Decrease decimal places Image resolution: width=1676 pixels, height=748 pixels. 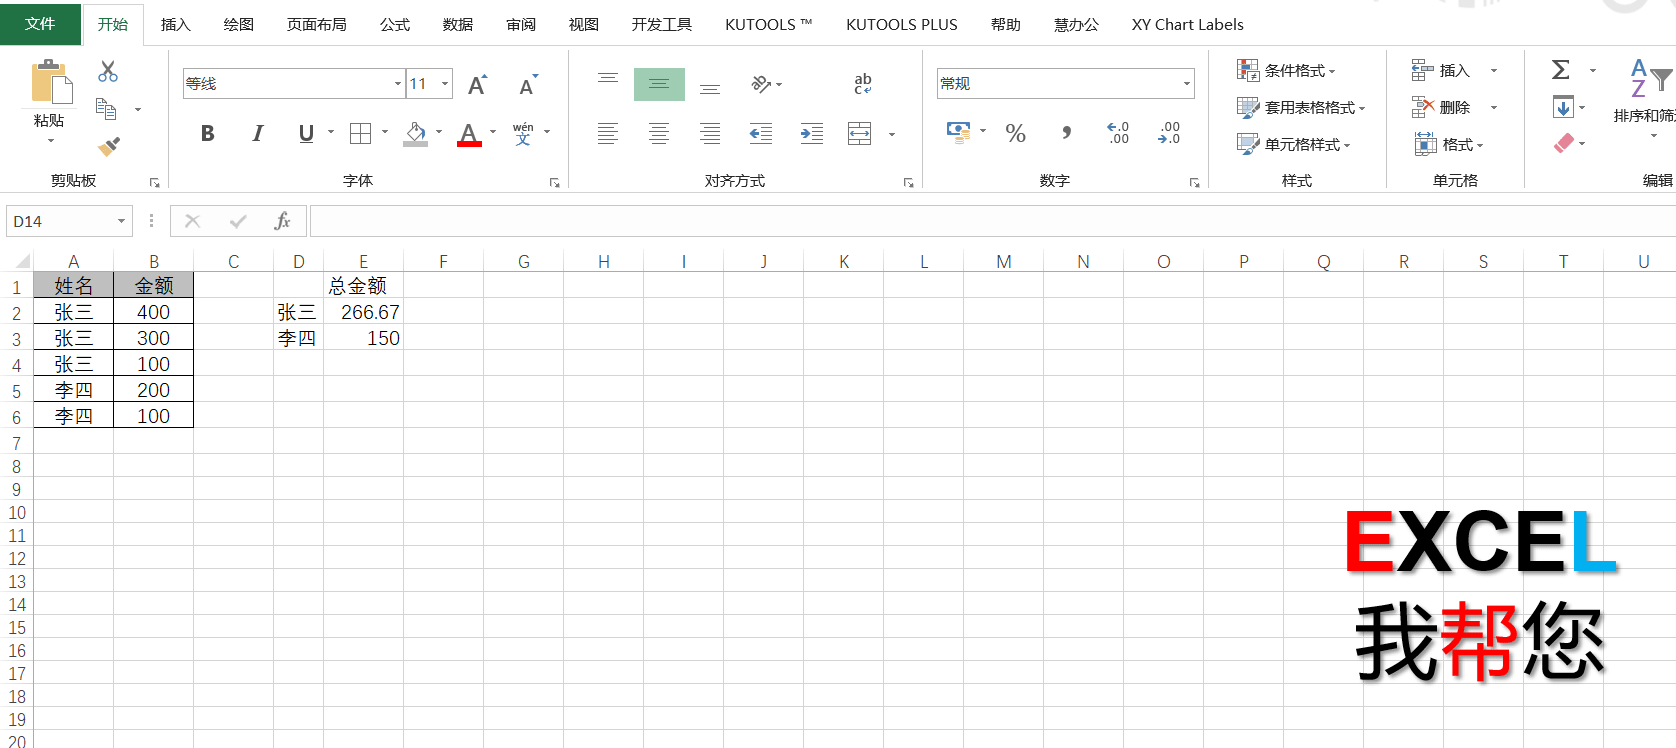(1169, 133)
